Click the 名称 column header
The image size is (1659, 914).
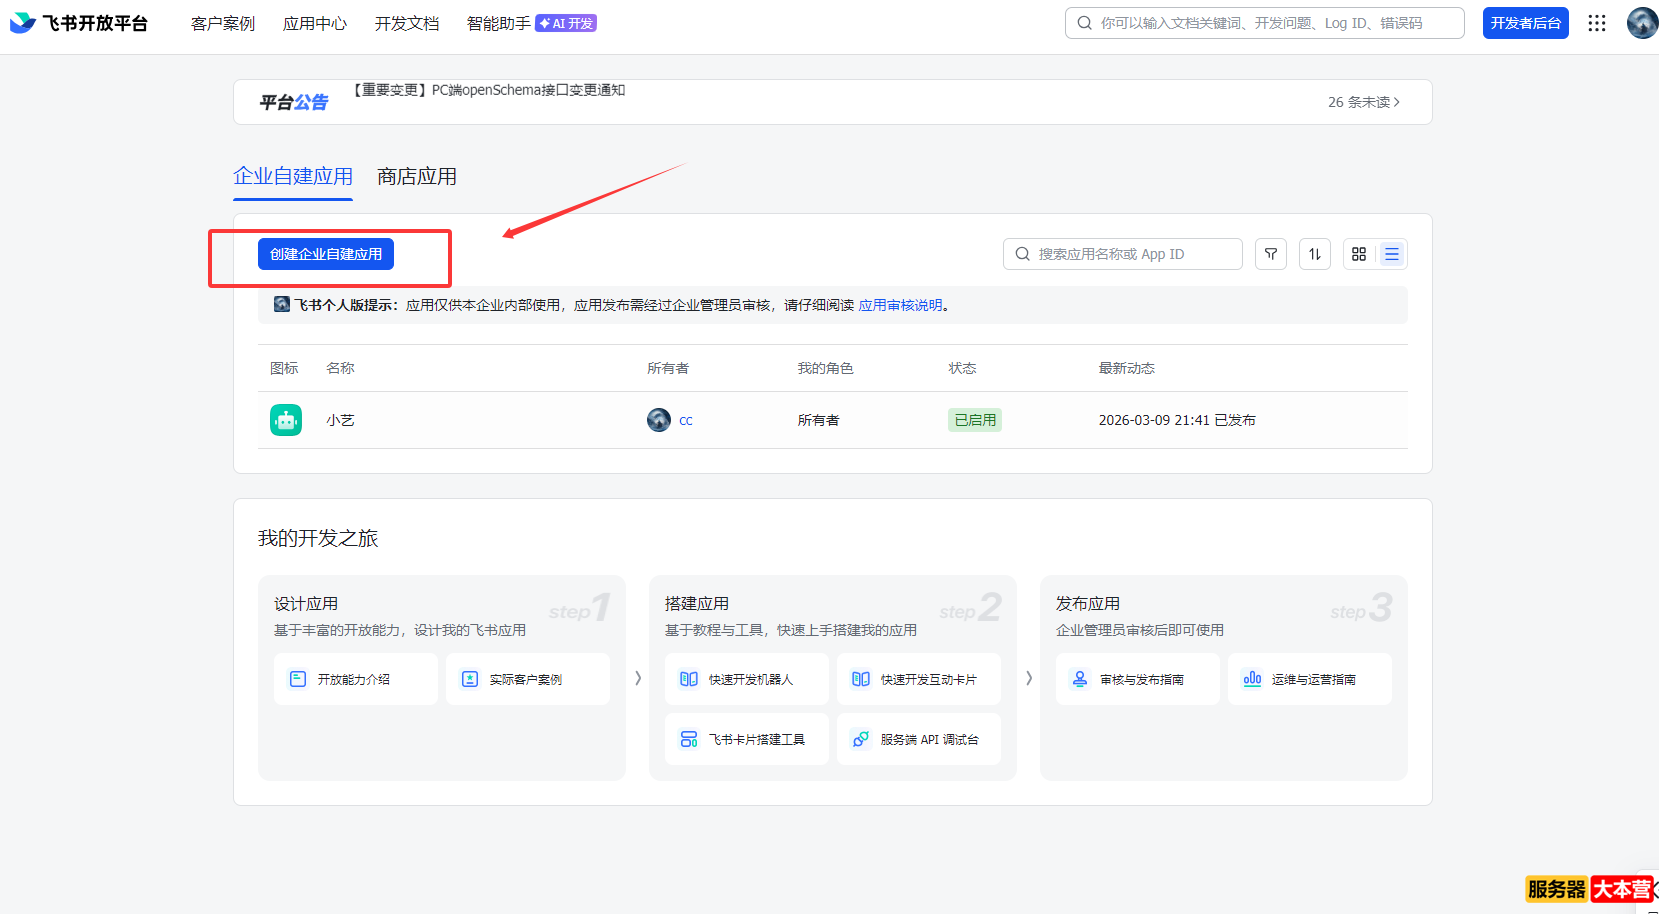tap(340, 368)
